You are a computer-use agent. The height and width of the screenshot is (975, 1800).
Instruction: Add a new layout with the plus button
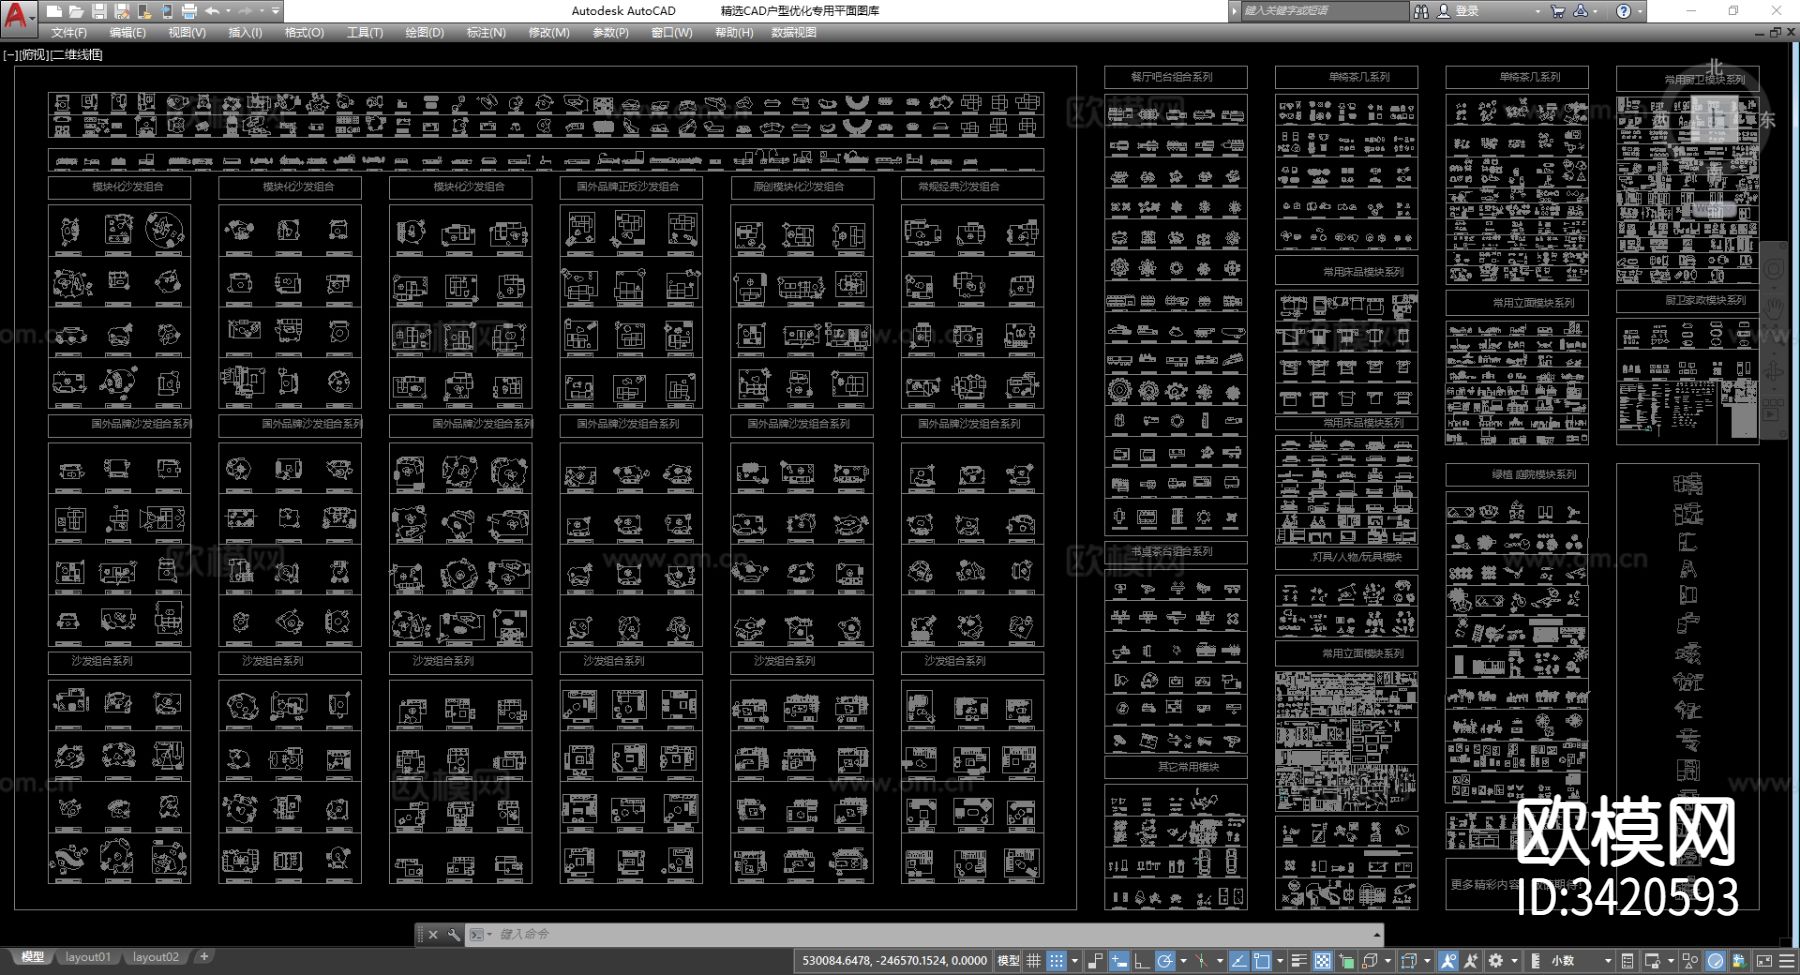[204, 957]
